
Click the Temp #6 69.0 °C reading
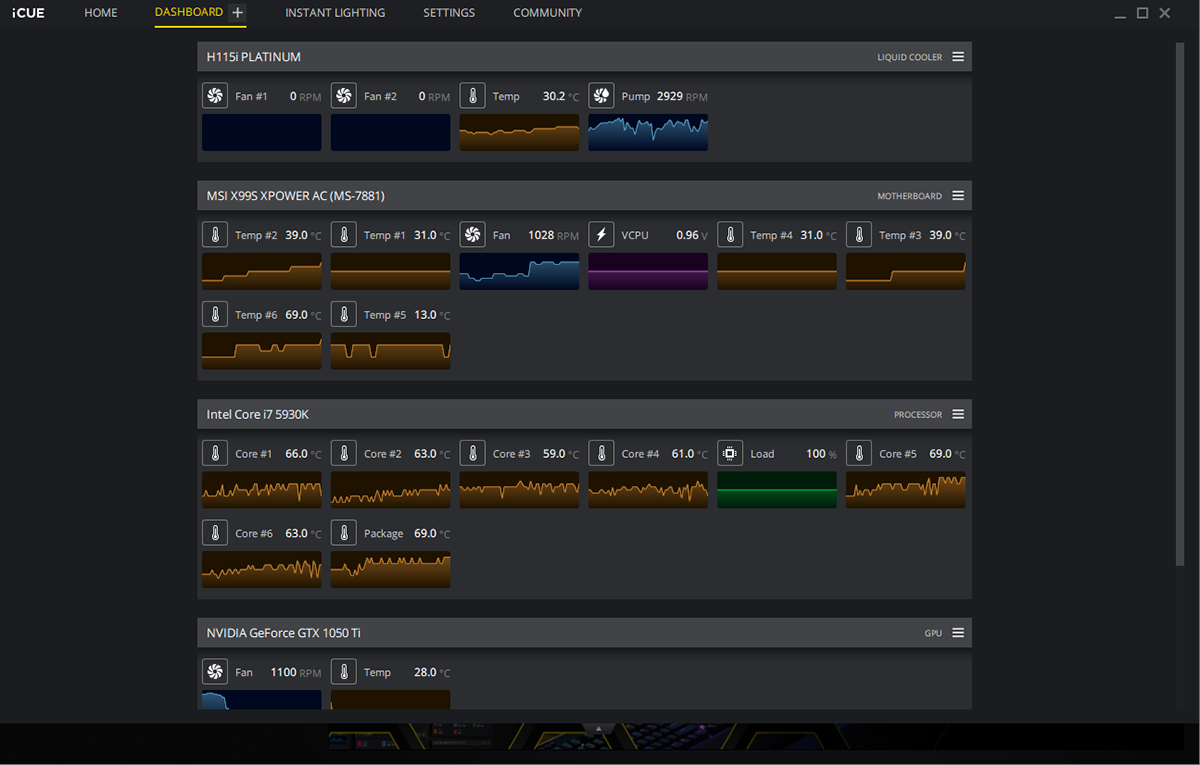point(304,315)
